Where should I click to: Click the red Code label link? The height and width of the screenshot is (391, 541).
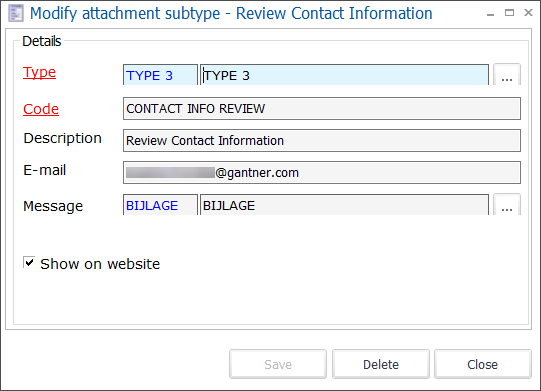(x=41, y=109)
